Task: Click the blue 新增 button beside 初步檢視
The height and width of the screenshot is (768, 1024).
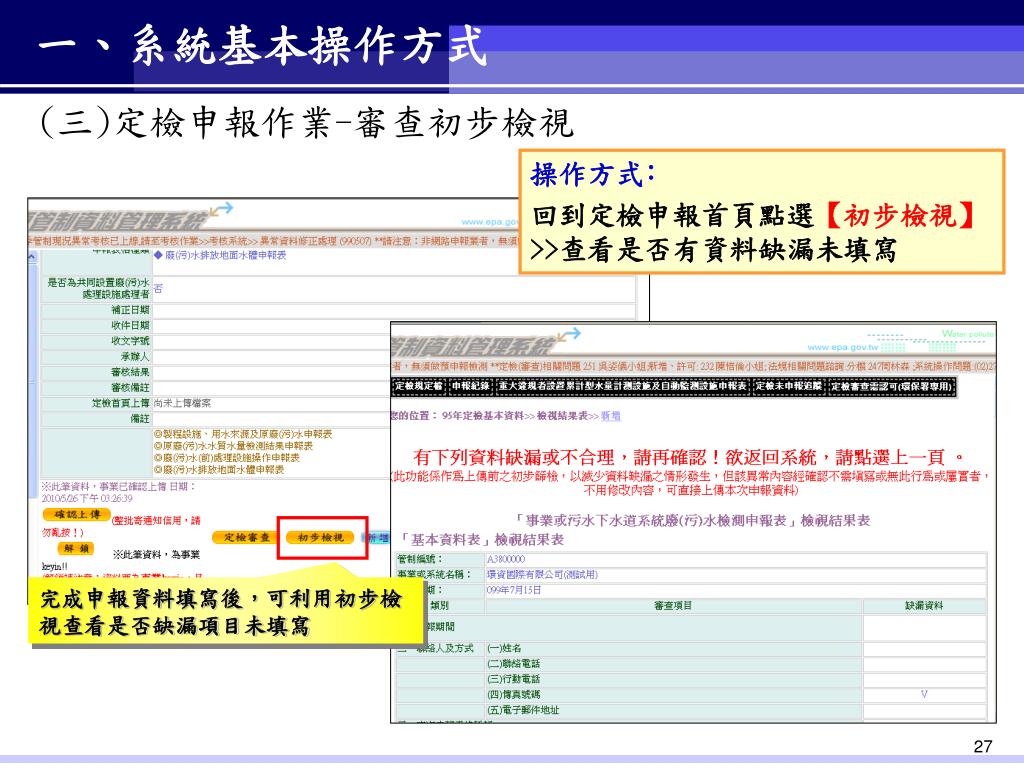Action: (x=378, y=538)
